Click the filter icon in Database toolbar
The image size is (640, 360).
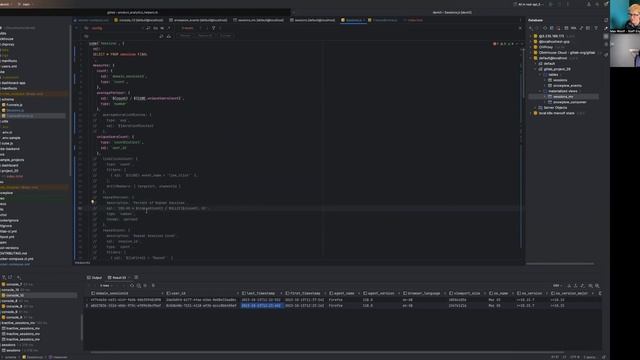pos(596,28)
